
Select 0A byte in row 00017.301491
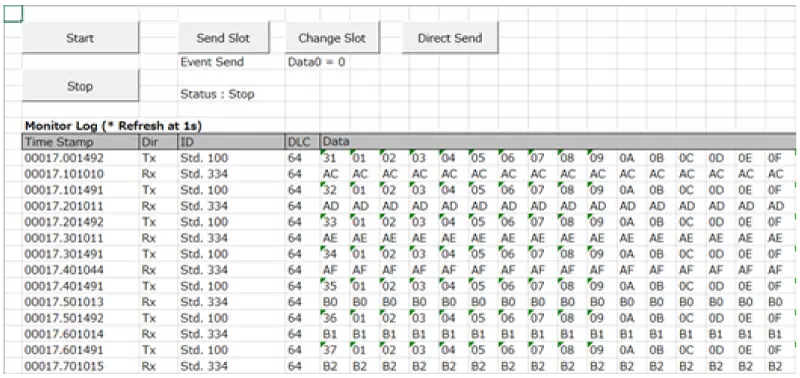pyautogui.click(x=632, y=254)
